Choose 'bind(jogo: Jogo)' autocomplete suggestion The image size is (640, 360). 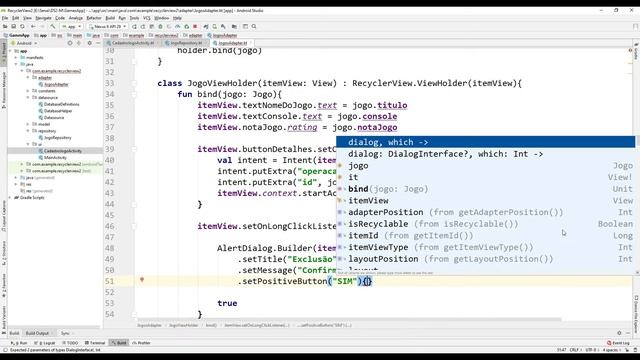tap(485, 189)
